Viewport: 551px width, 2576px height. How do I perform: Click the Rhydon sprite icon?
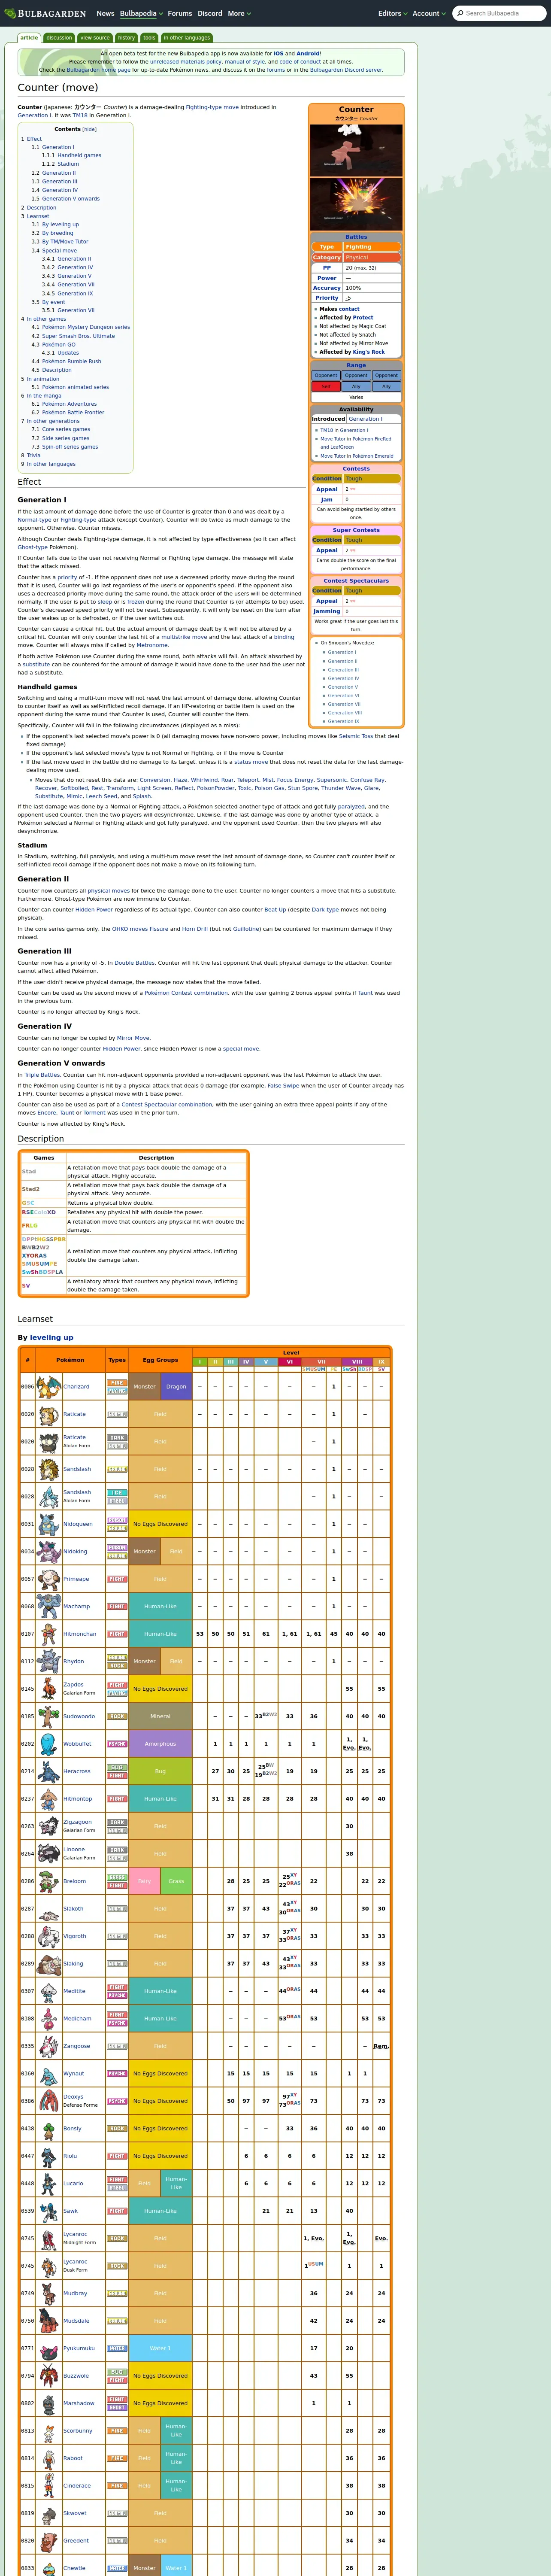[x=49, y=1662]
